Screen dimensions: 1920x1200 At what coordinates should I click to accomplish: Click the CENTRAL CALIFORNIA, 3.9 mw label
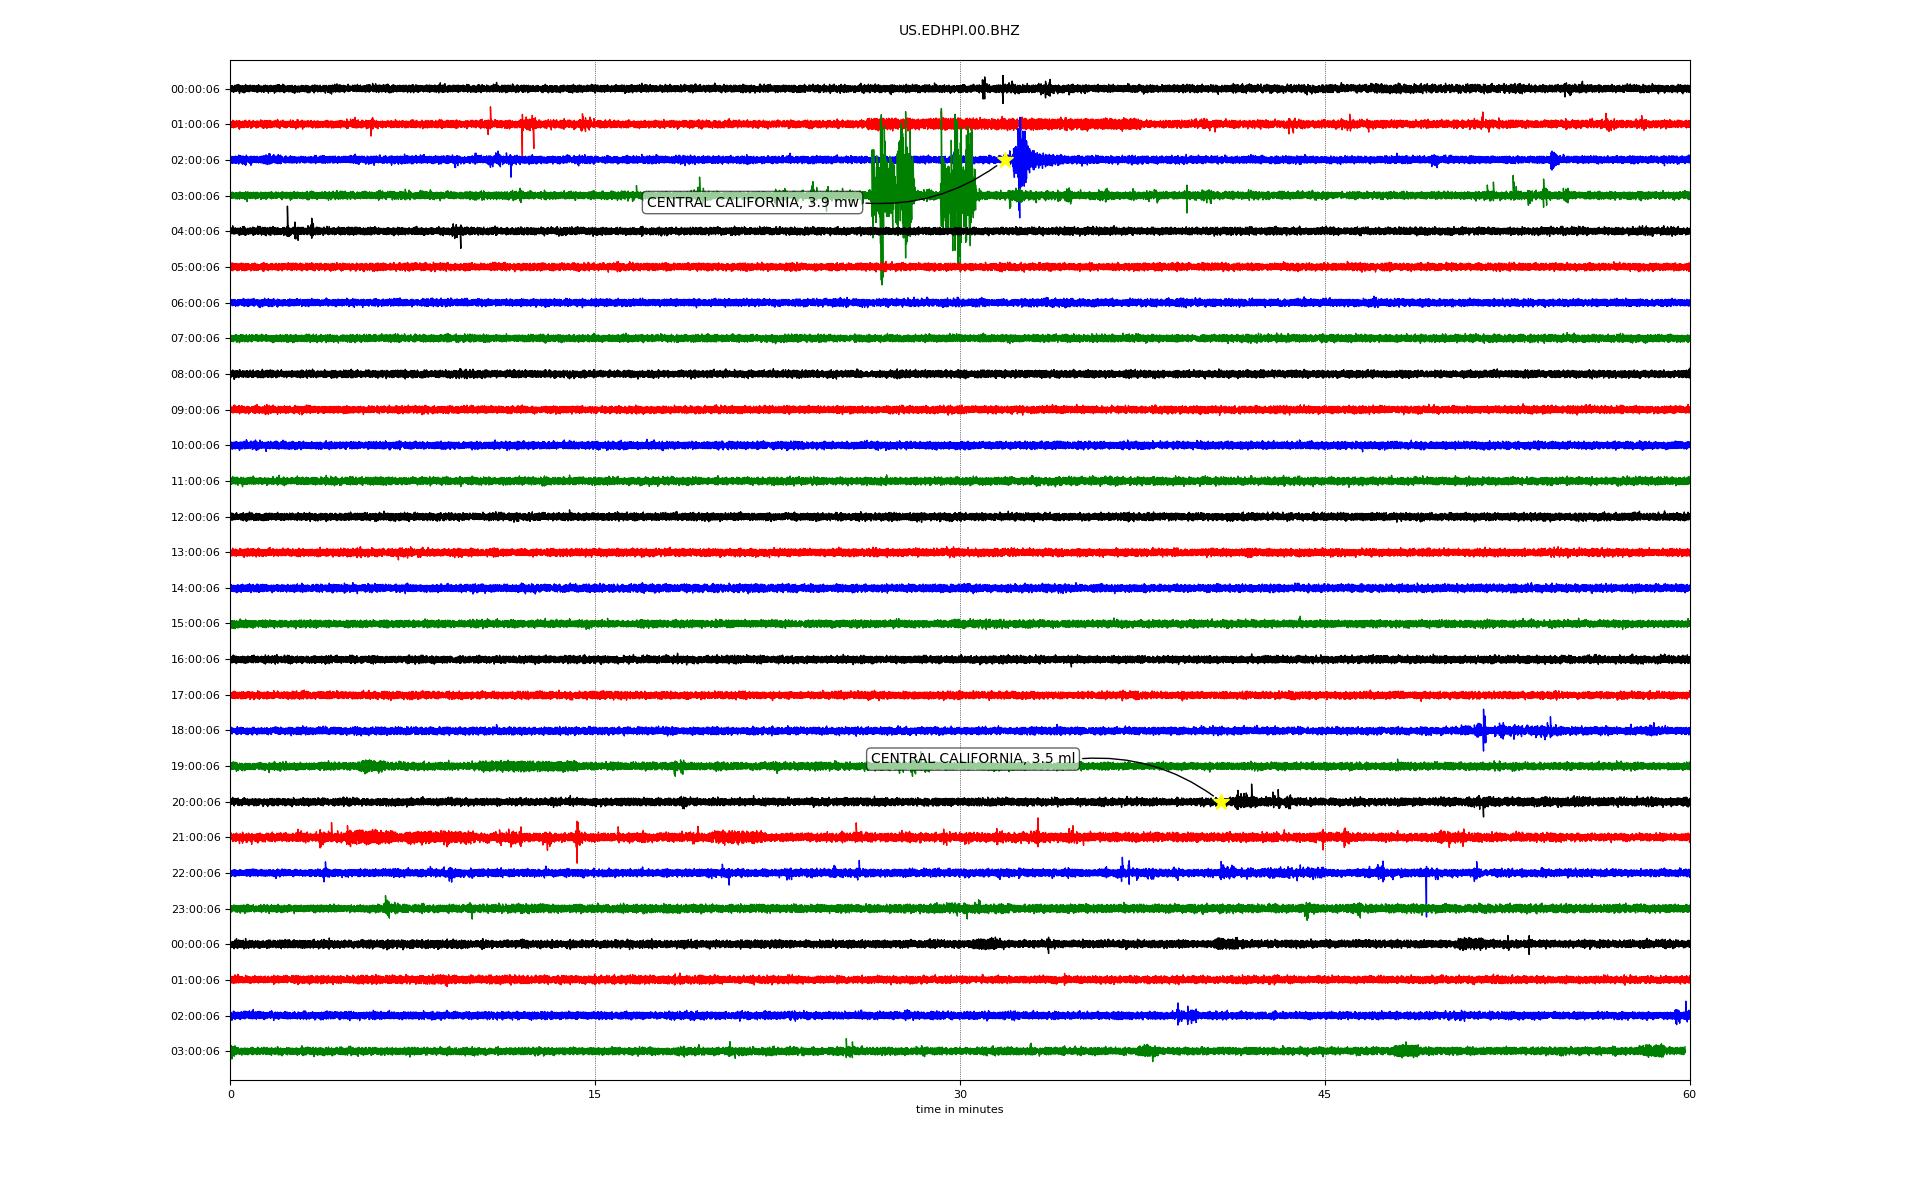752,203
